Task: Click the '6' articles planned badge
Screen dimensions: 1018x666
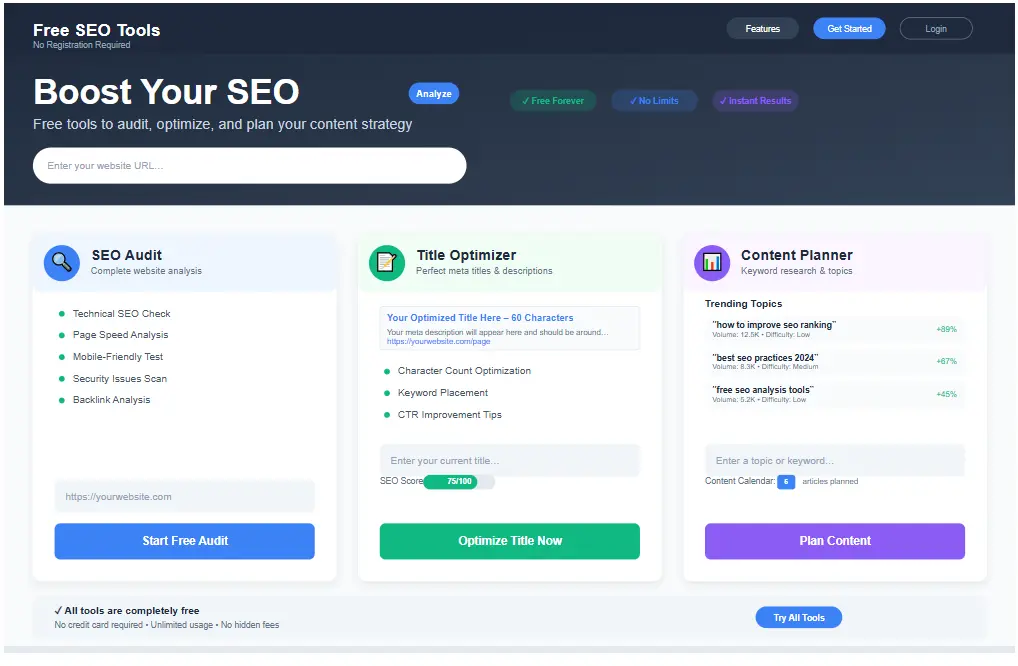Action: tap(786, 482)
